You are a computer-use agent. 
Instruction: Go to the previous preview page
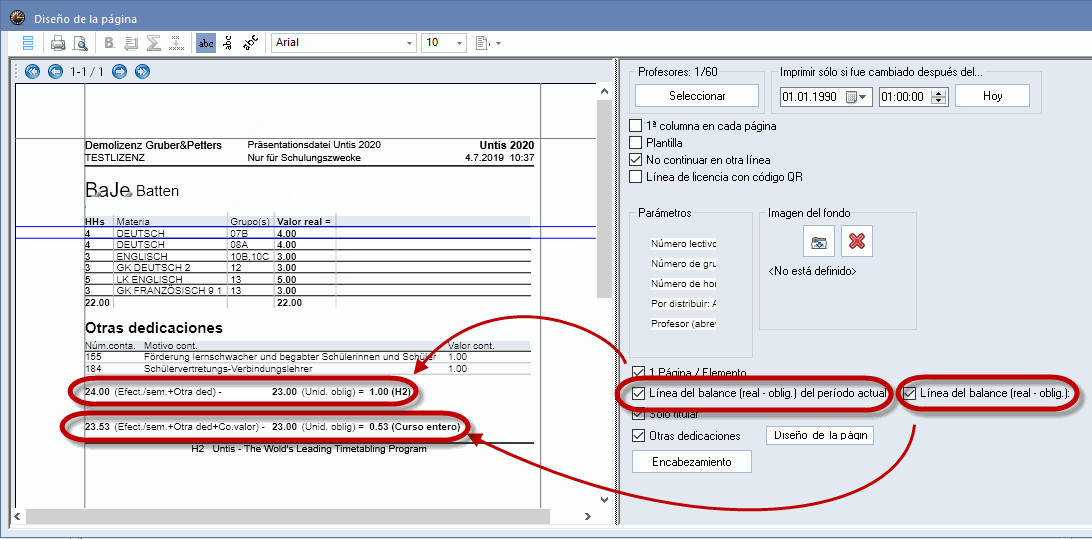pos(55,71)
